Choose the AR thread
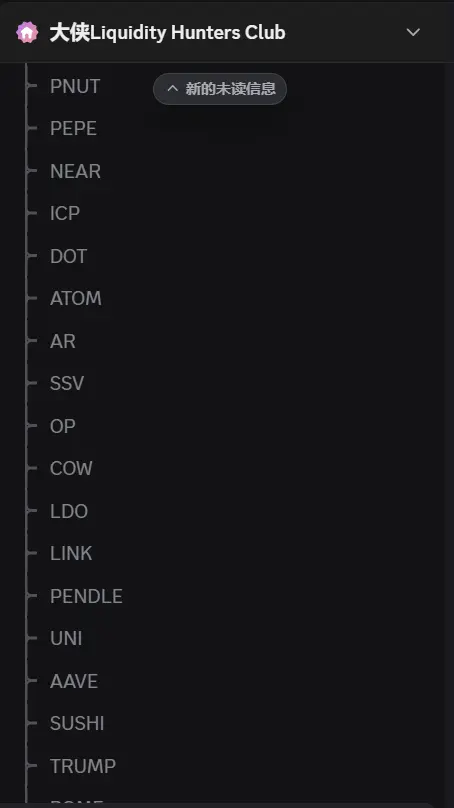Image resolution: width=454 pixels, height=808 pixels. pyautogui.click(x=63, y=341)
